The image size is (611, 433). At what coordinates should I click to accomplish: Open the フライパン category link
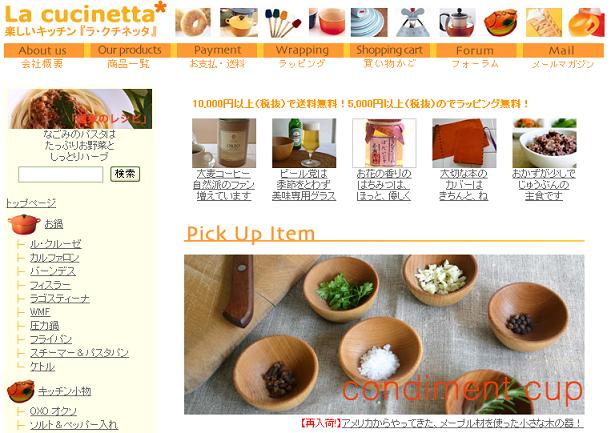[x=51, y=339]
